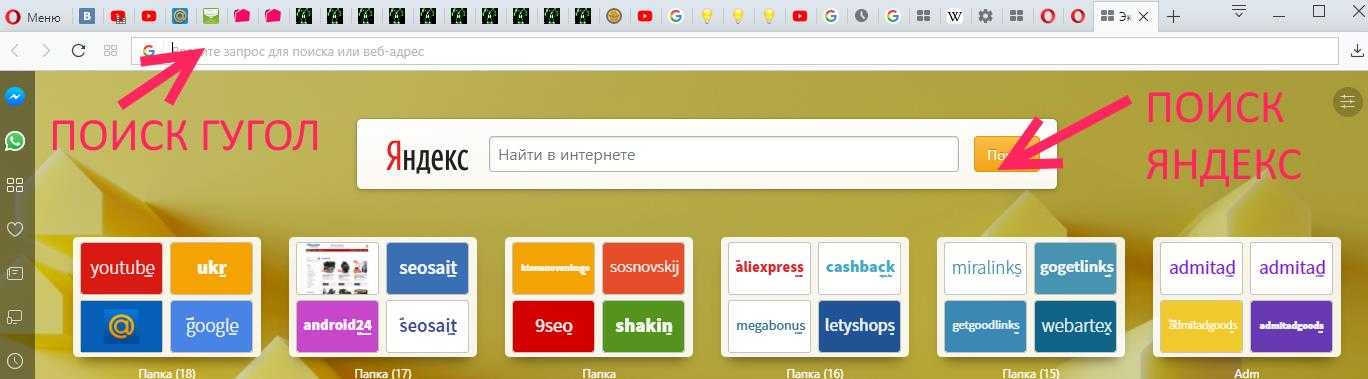Viewport: 1368px width, 379px height.
Task: Click the orange Yandex search button
Action: pos(1006,155)
